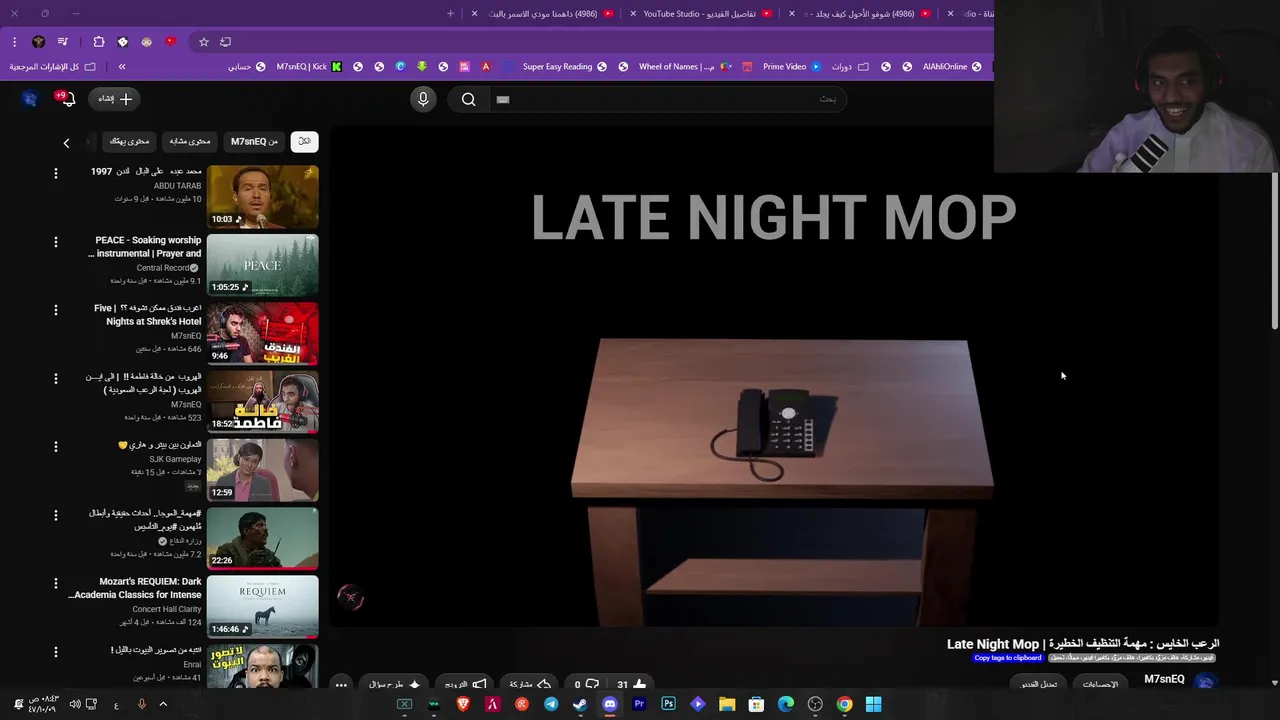Open the Windows Start menu
Image resolution: width=1280 pixels, height=720 pixels.
[x=873, y=704]
